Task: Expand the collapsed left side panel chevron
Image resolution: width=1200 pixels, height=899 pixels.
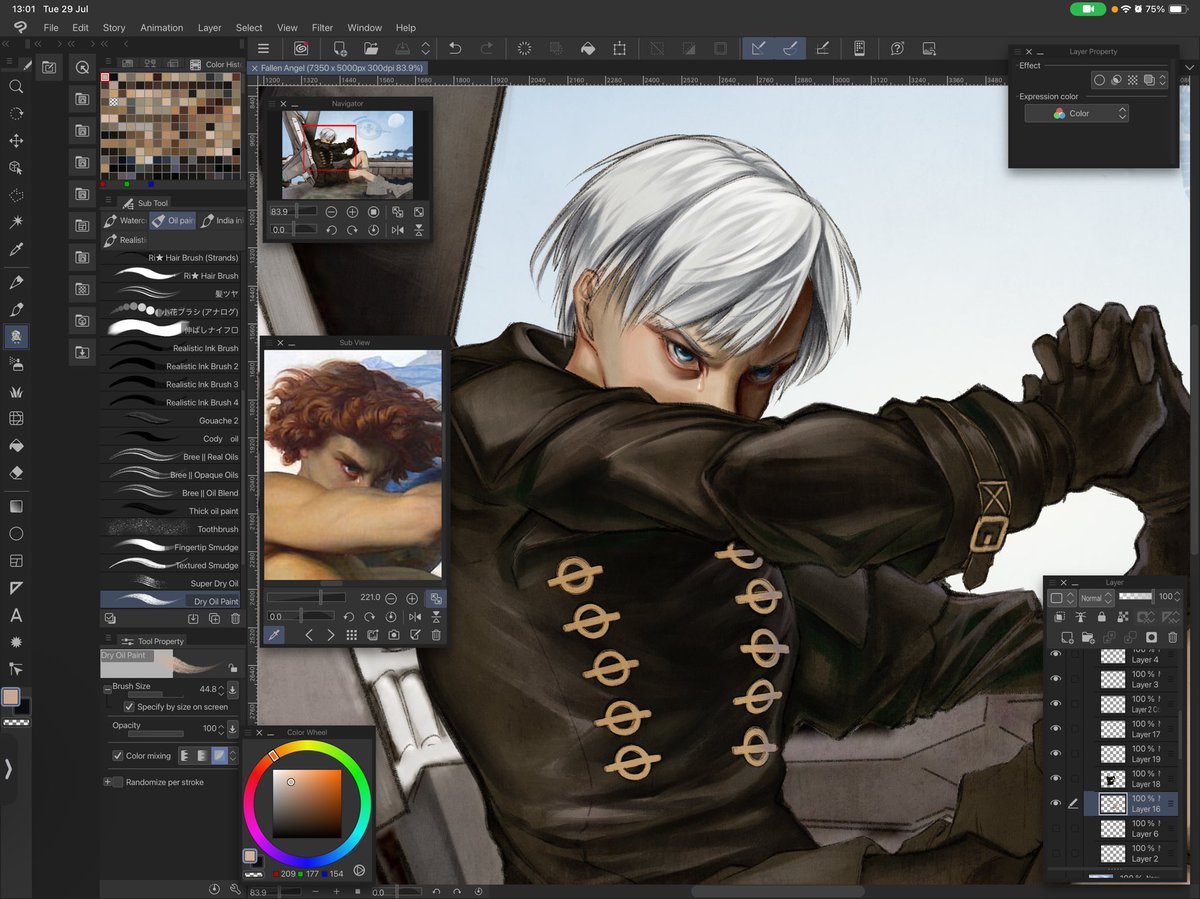Action: pos(8,769)
